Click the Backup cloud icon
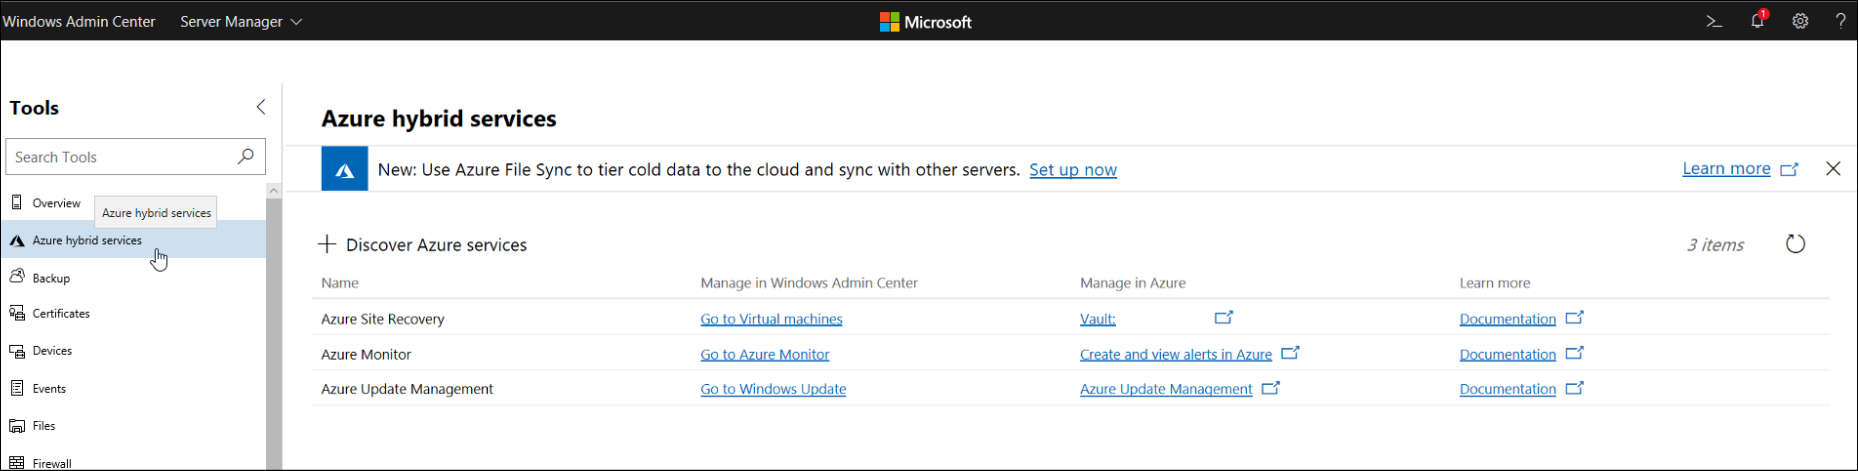The height and width of the screenshot is (471, 1858). click(17, 277)
